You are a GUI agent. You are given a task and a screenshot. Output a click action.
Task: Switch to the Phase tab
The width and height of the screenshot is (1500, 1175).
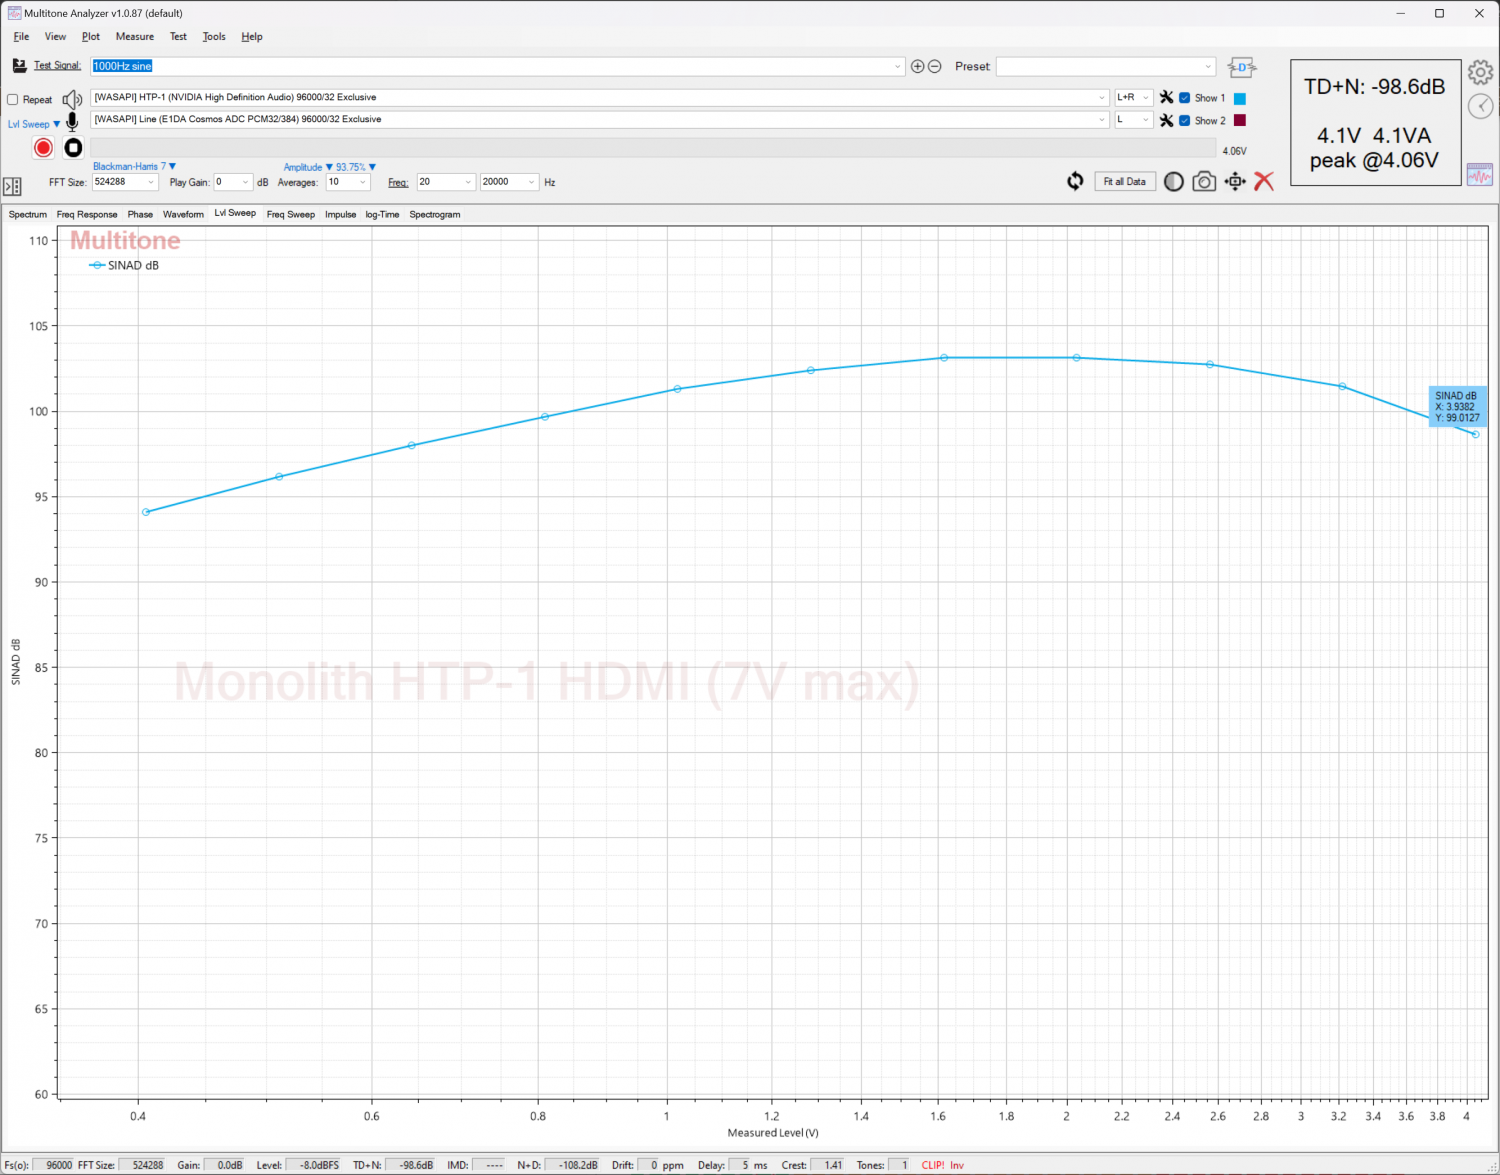pos(140,215)
